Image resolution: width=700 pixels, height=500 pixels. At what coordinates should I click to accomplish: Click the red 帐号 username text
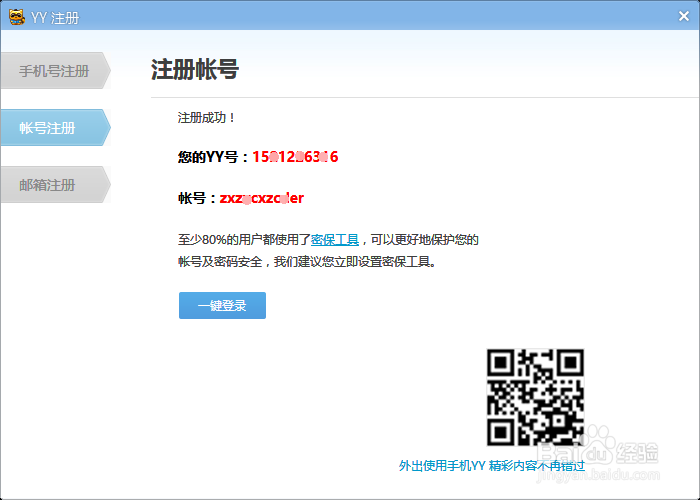click(x=262, y=198)
